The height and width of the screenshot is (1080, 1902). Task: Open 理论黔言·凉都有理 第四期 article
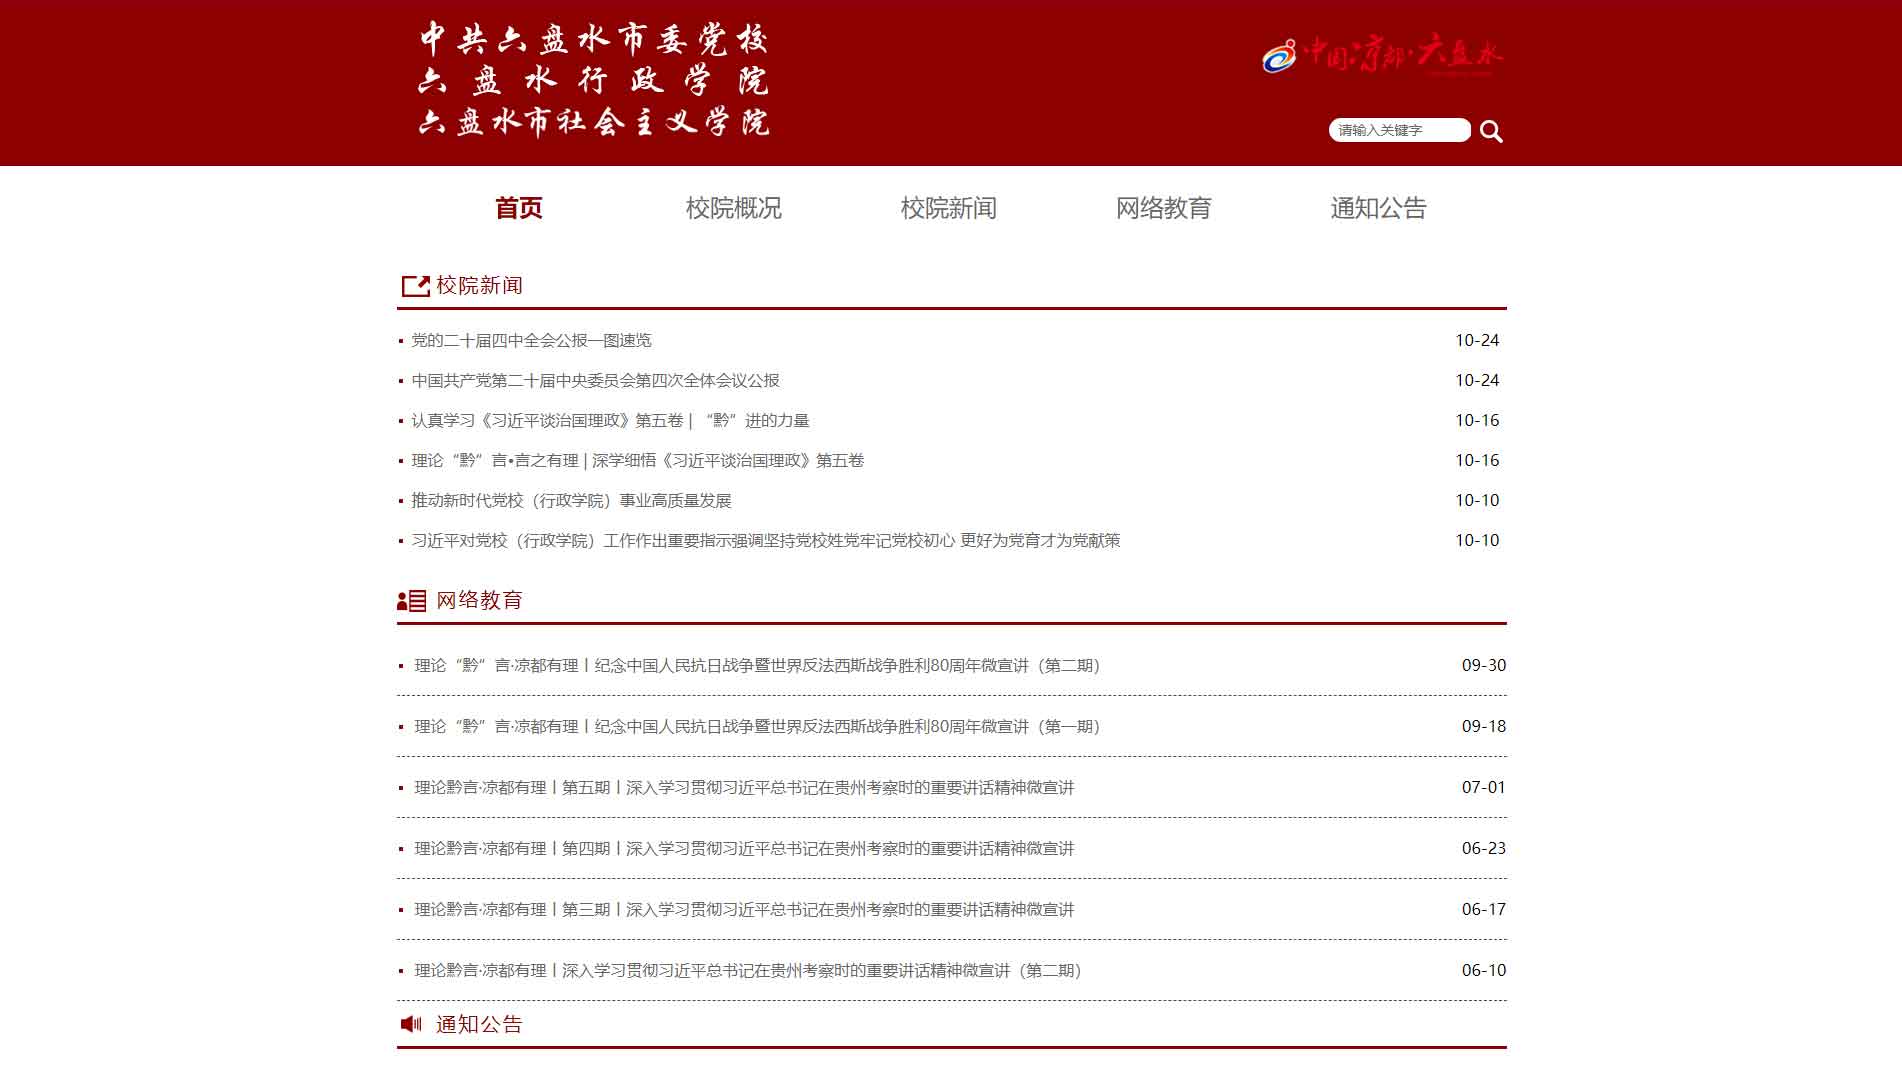744,848
